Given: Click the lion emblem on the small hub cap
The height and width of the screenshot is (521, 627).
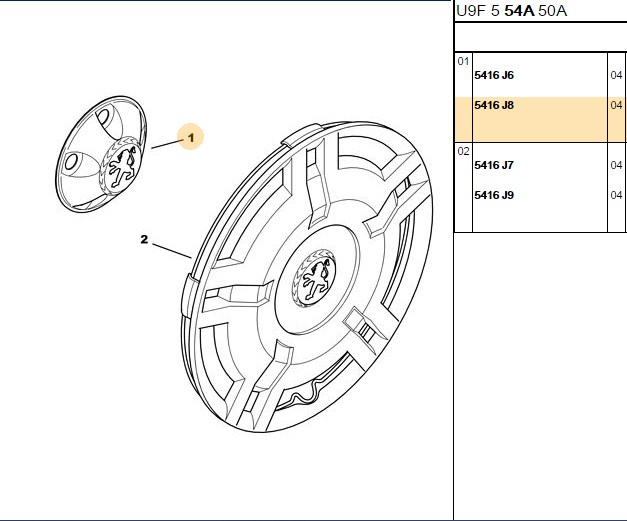Looking at the screenshot, I should tap(122, 166).
